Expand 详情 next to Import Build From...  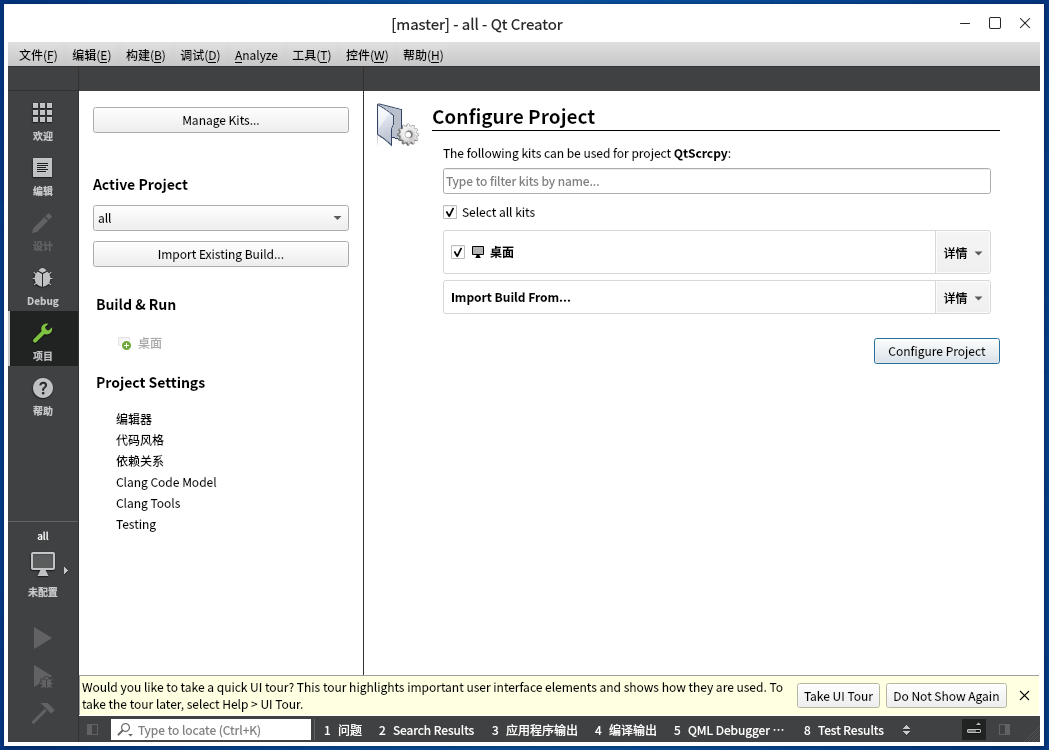(x=962, y=297)
